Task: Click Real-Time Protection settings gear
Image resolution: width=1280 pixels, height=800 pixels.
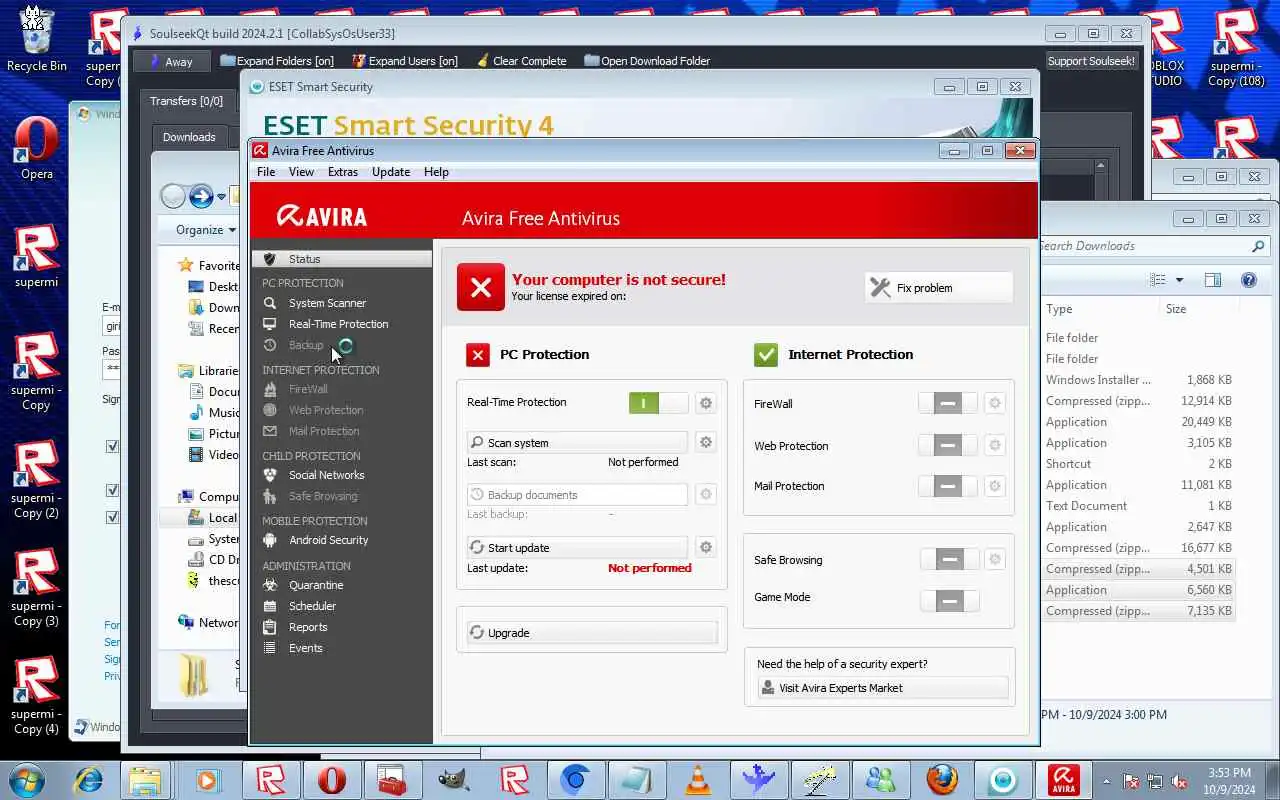Action: coord(706,403)
